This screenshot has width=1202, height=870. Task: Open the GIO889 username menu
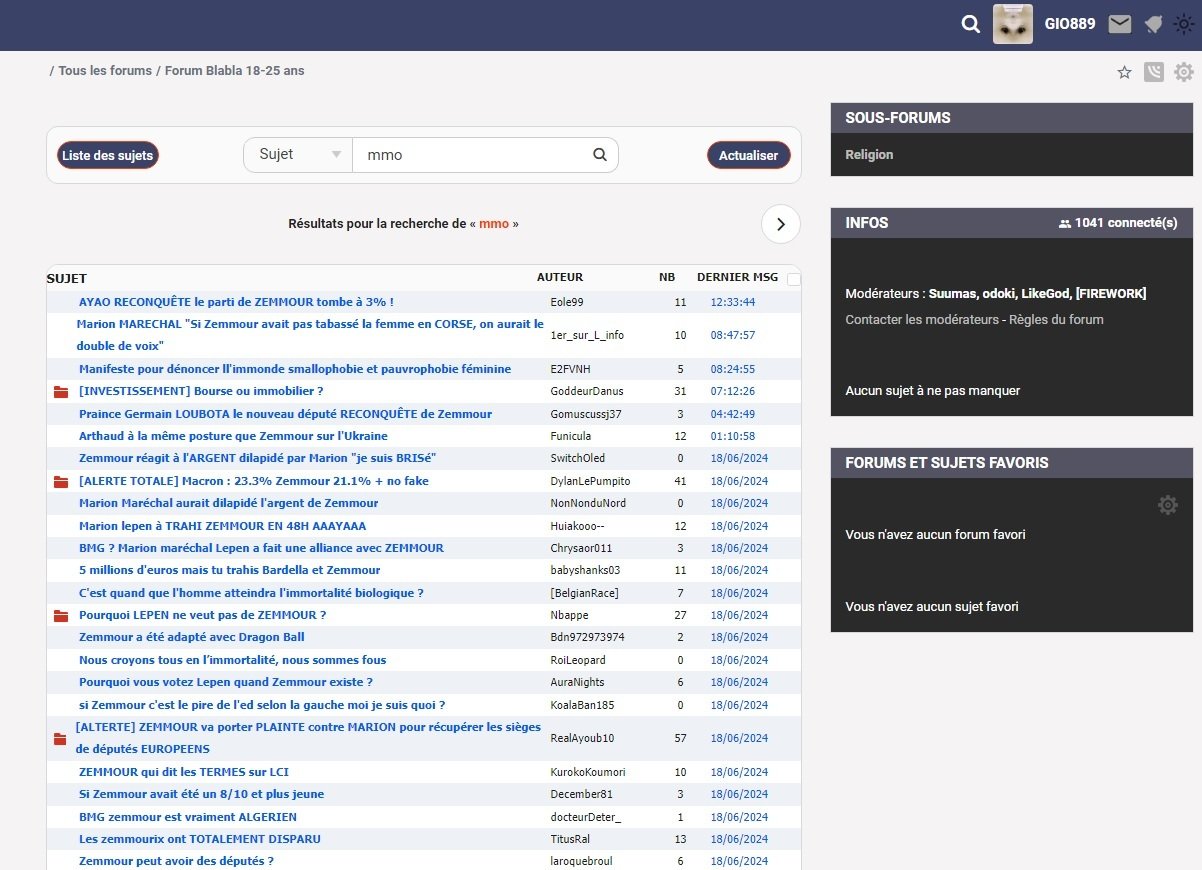click(1070, 24)
